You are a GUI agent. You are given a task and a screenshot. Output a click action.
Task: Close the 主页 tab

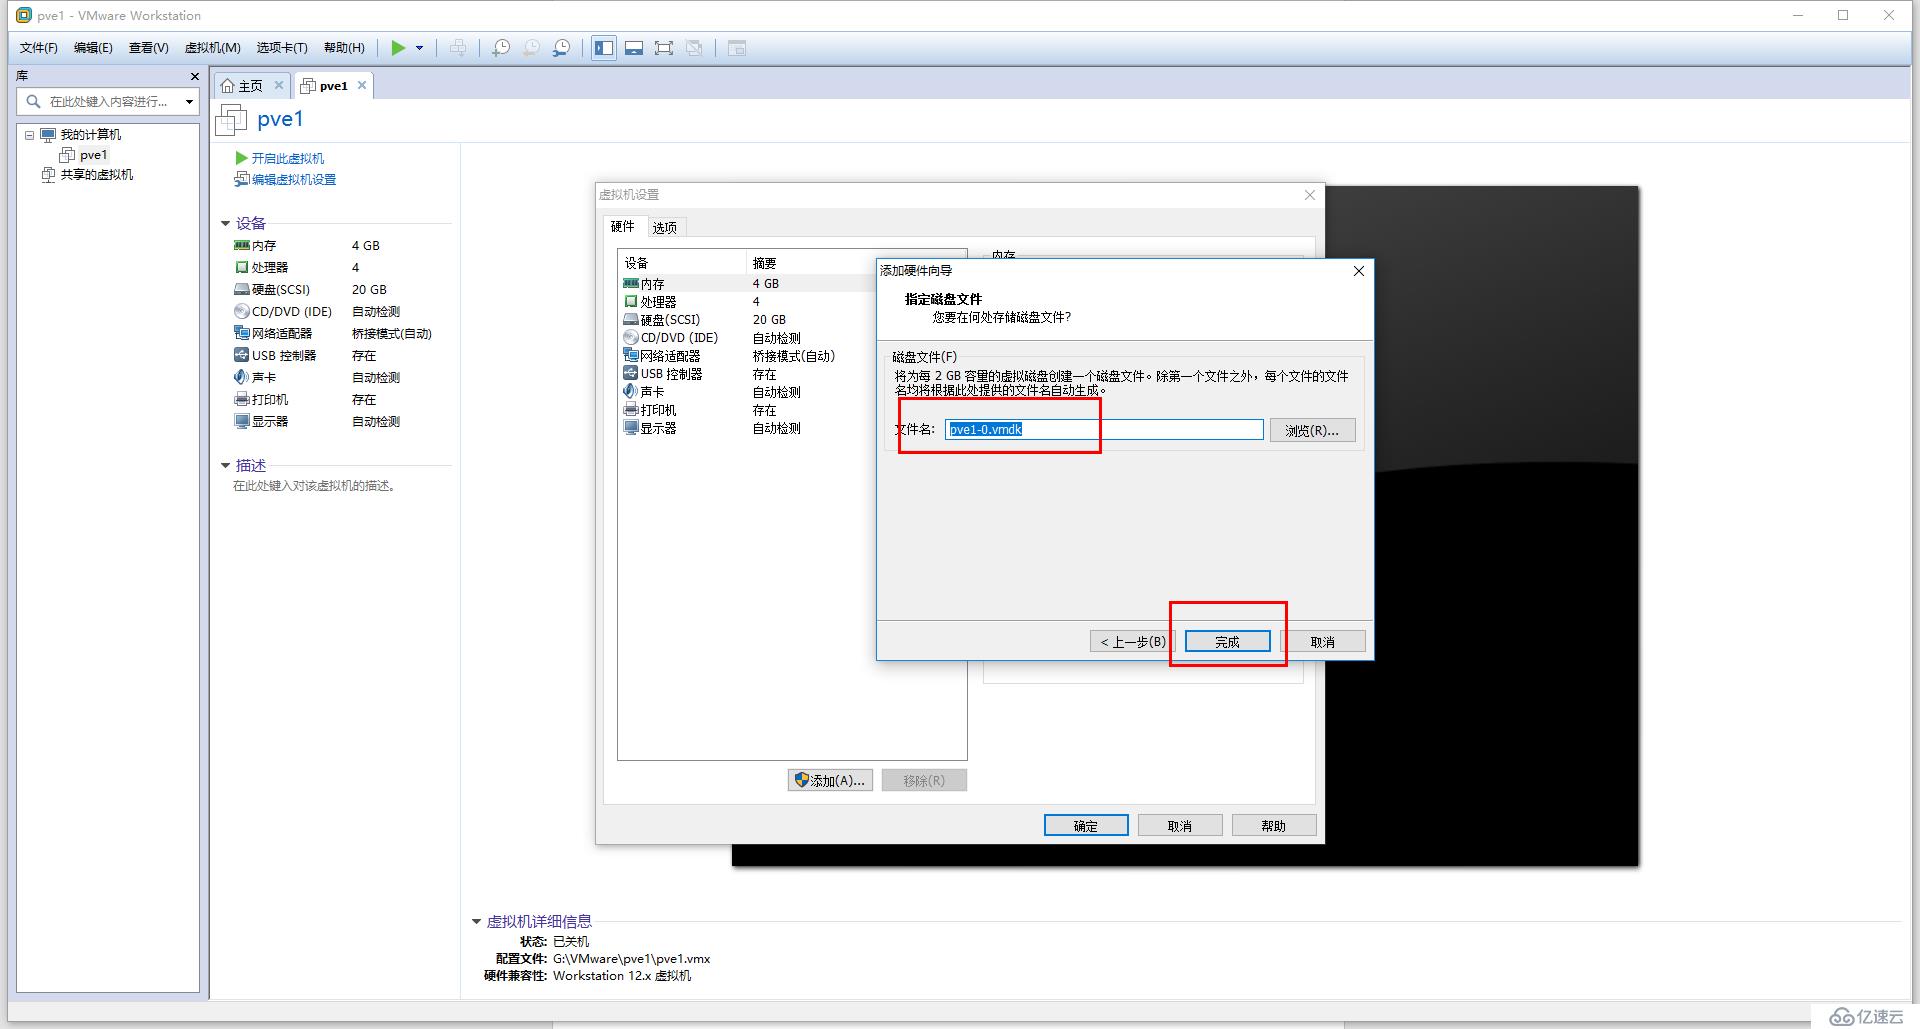pyautogui.click(x=279, y=86)
